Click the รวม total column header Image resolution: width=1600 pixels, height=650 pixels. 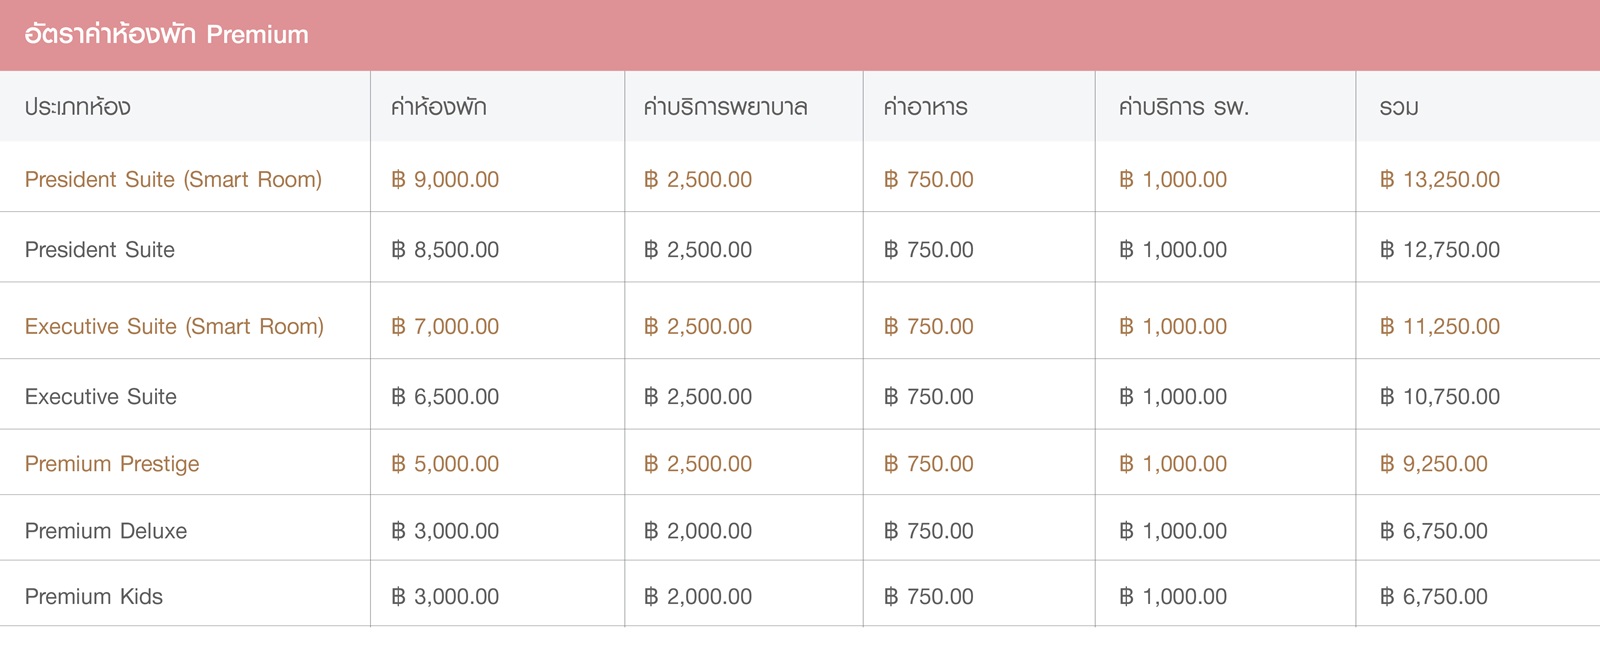[x=1398, y=107]
